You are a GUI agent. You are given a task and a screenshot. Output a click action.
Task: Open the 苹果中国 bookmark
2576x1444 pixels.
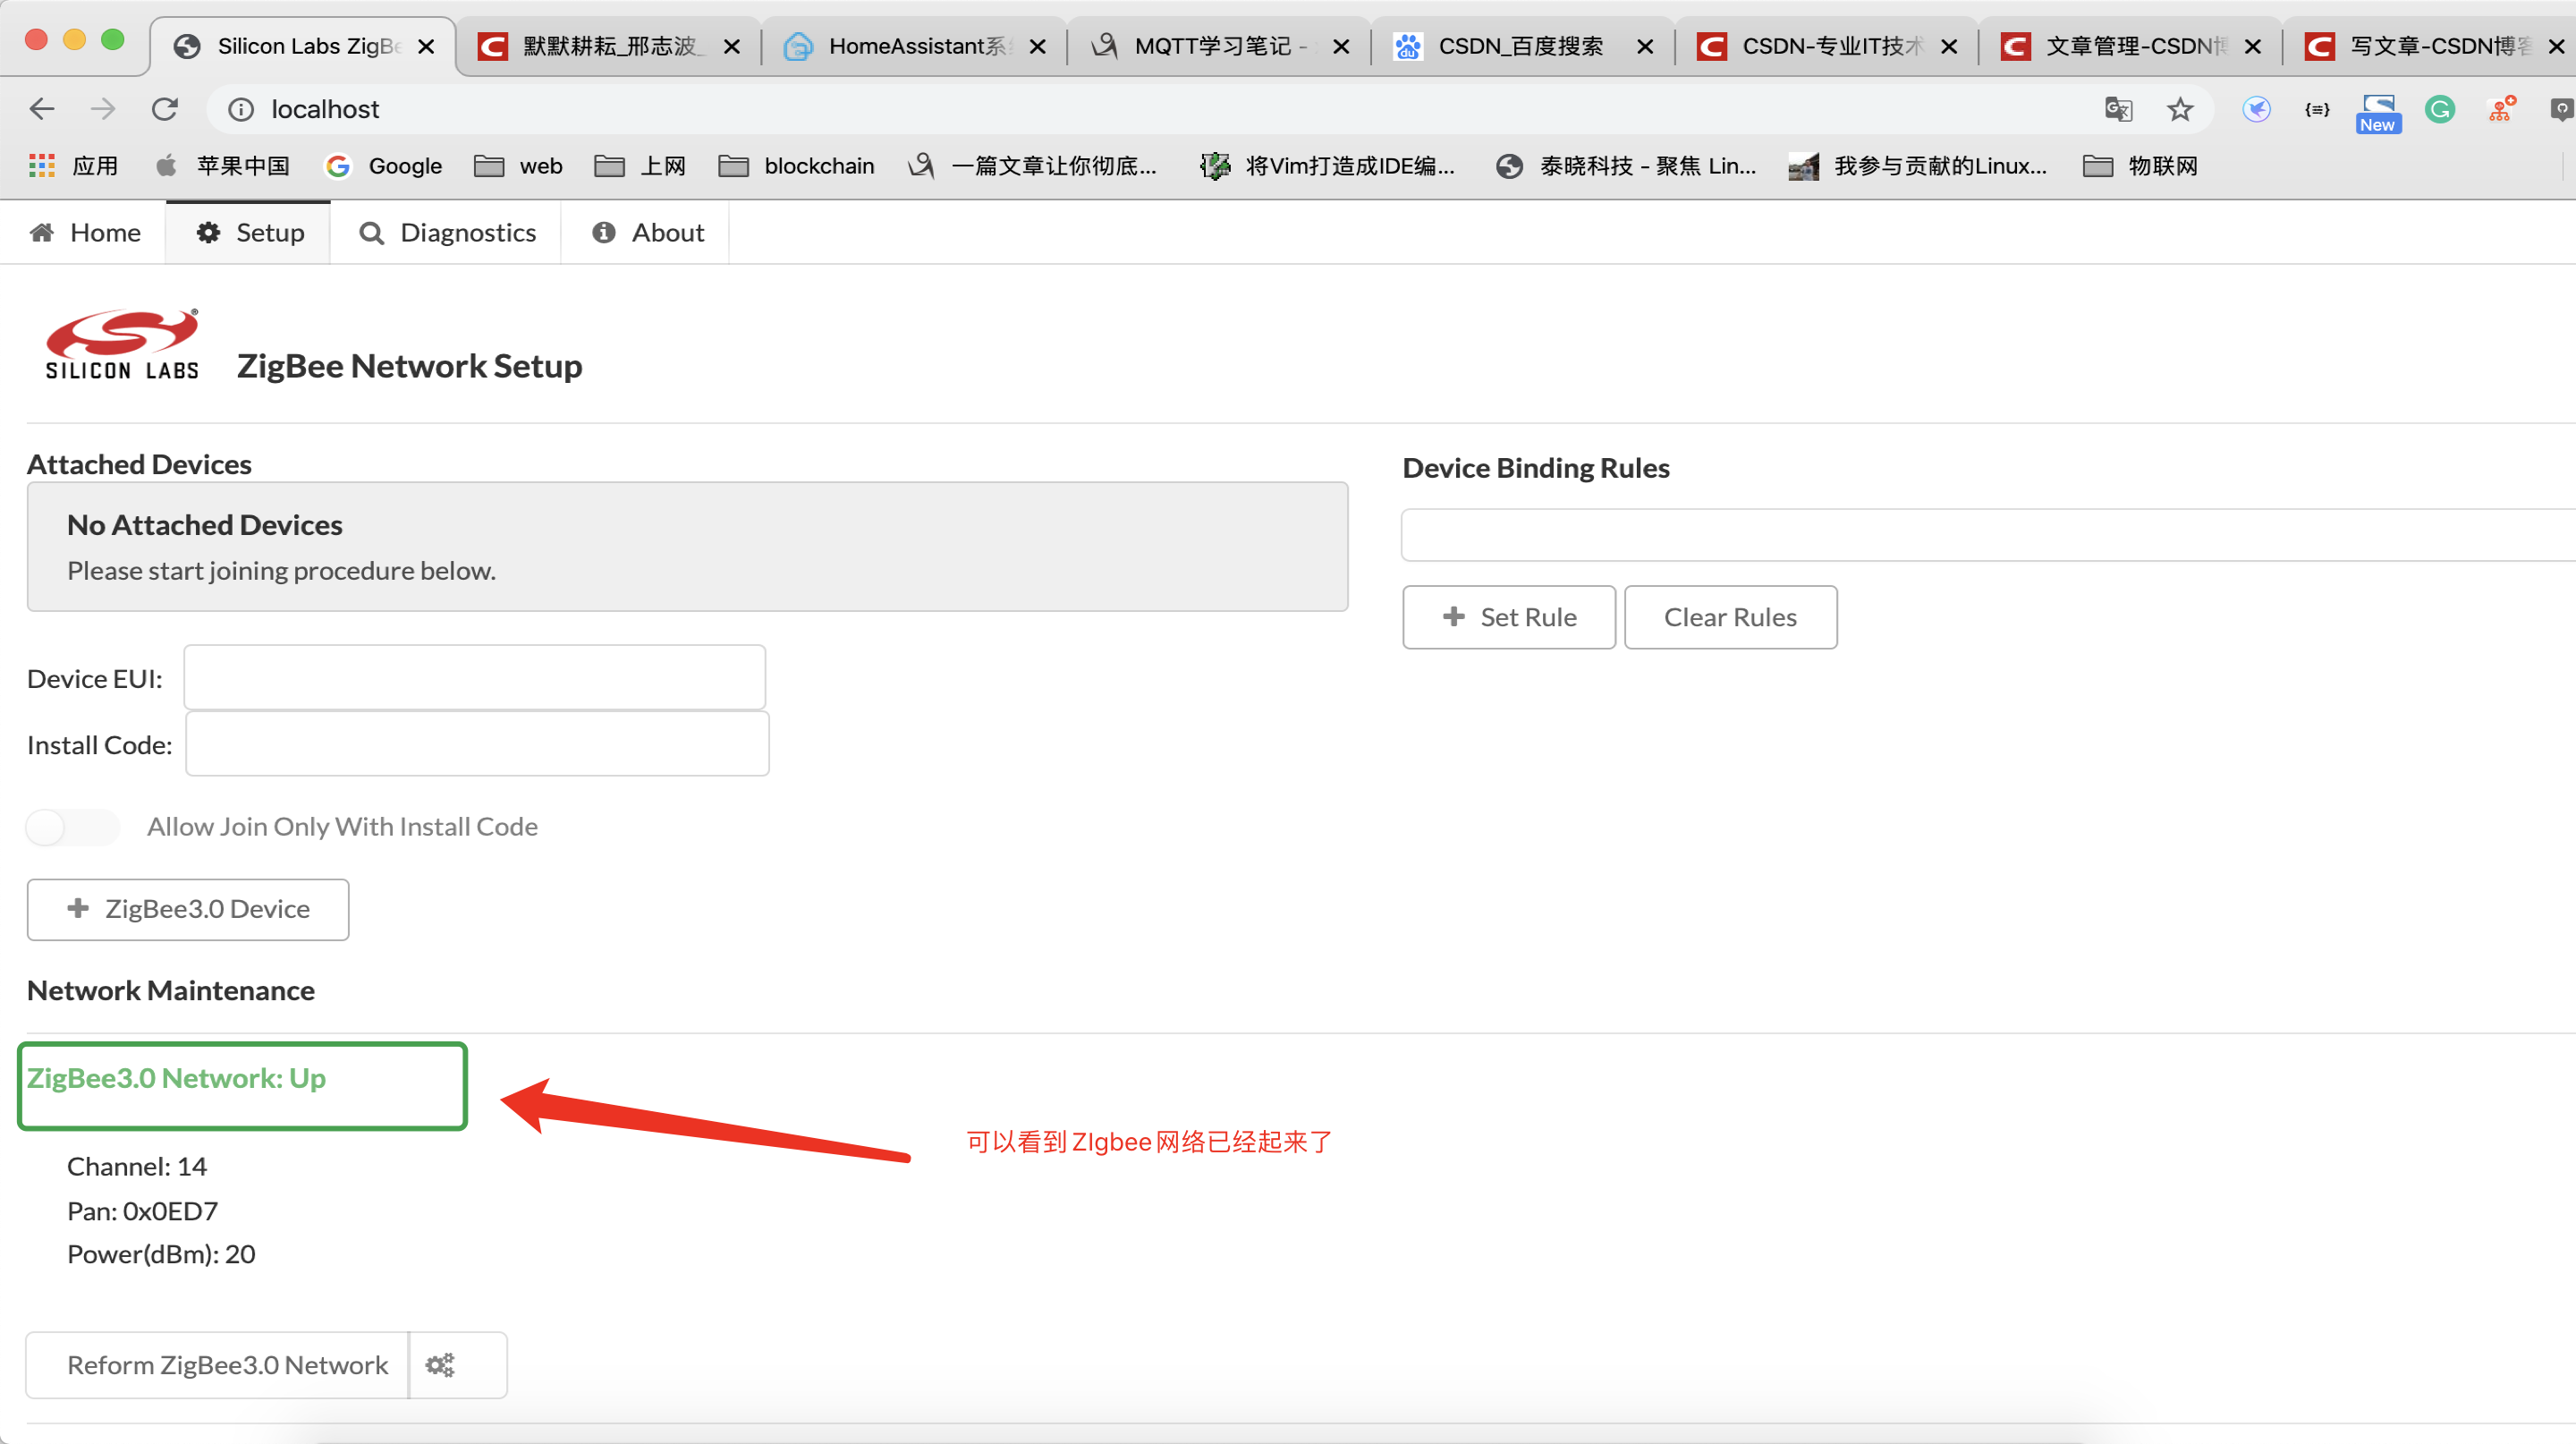[x=223, y=166]
